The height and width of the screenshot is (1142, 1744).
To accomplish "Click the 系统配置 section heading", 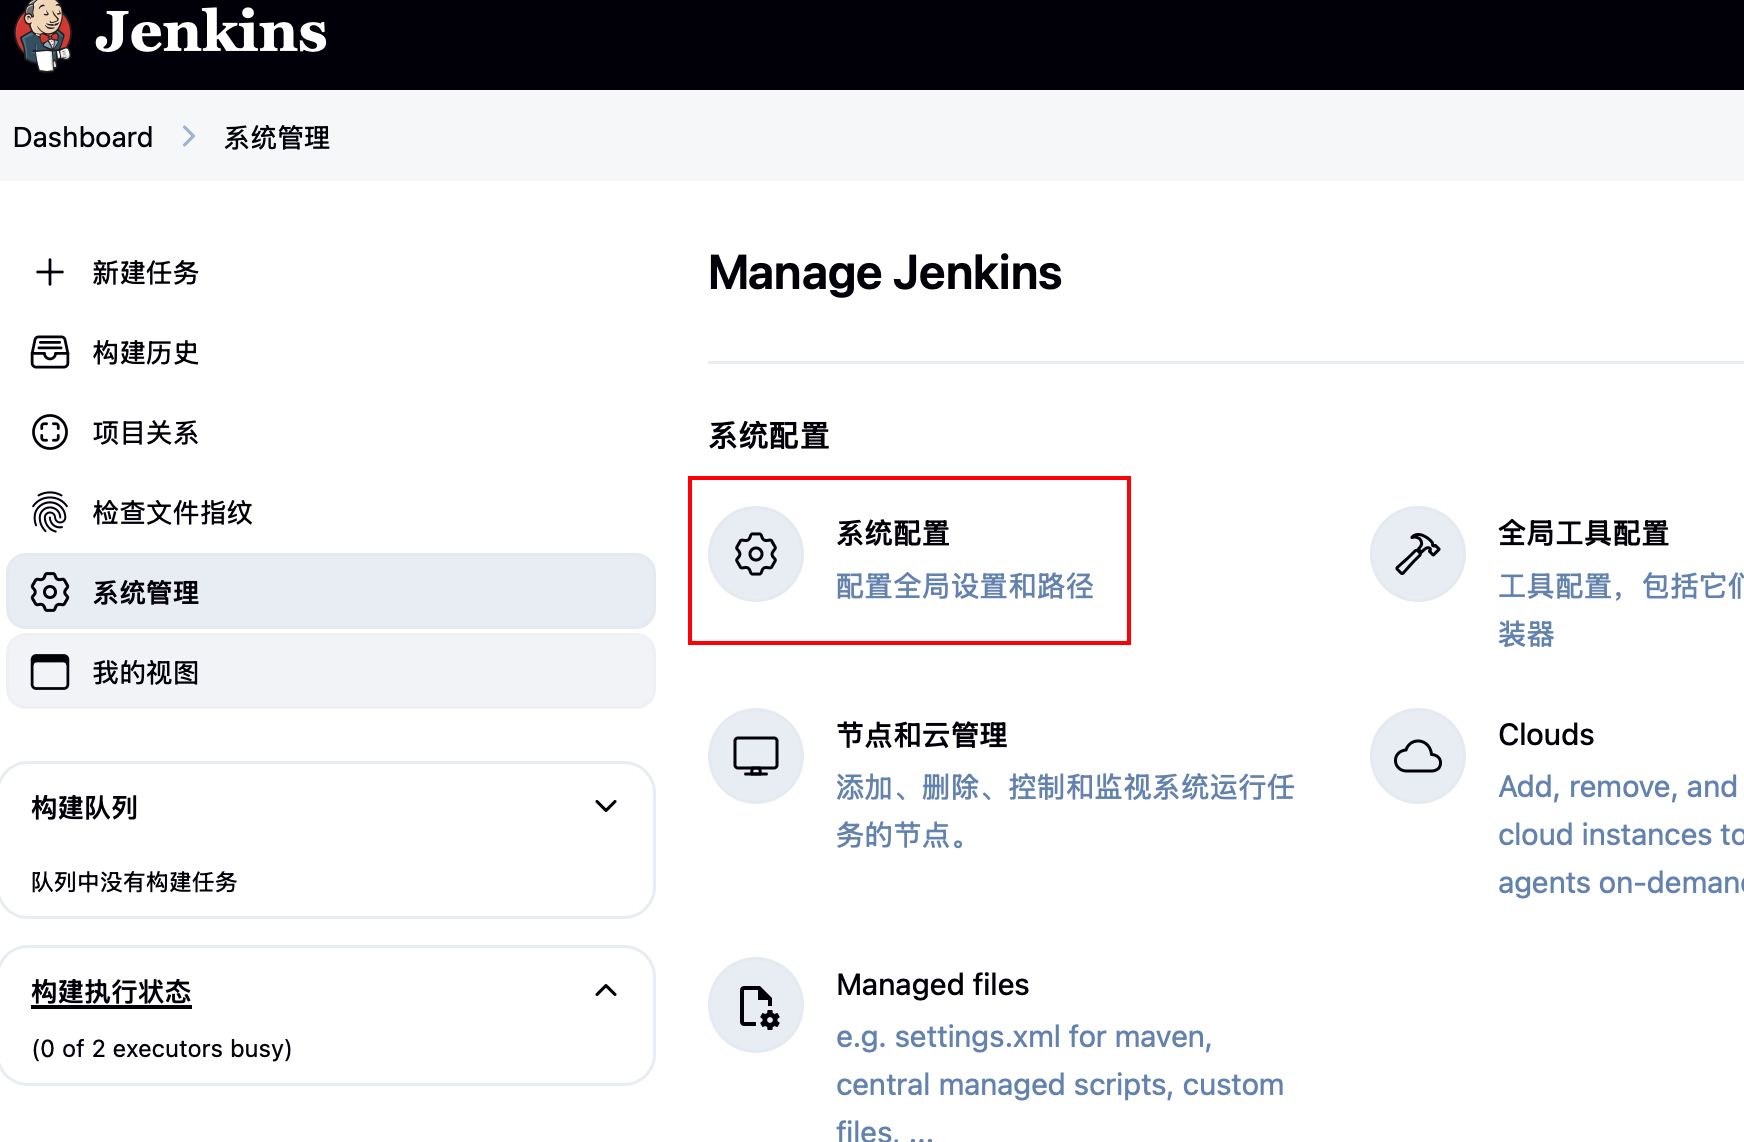I will click(769, 436).
